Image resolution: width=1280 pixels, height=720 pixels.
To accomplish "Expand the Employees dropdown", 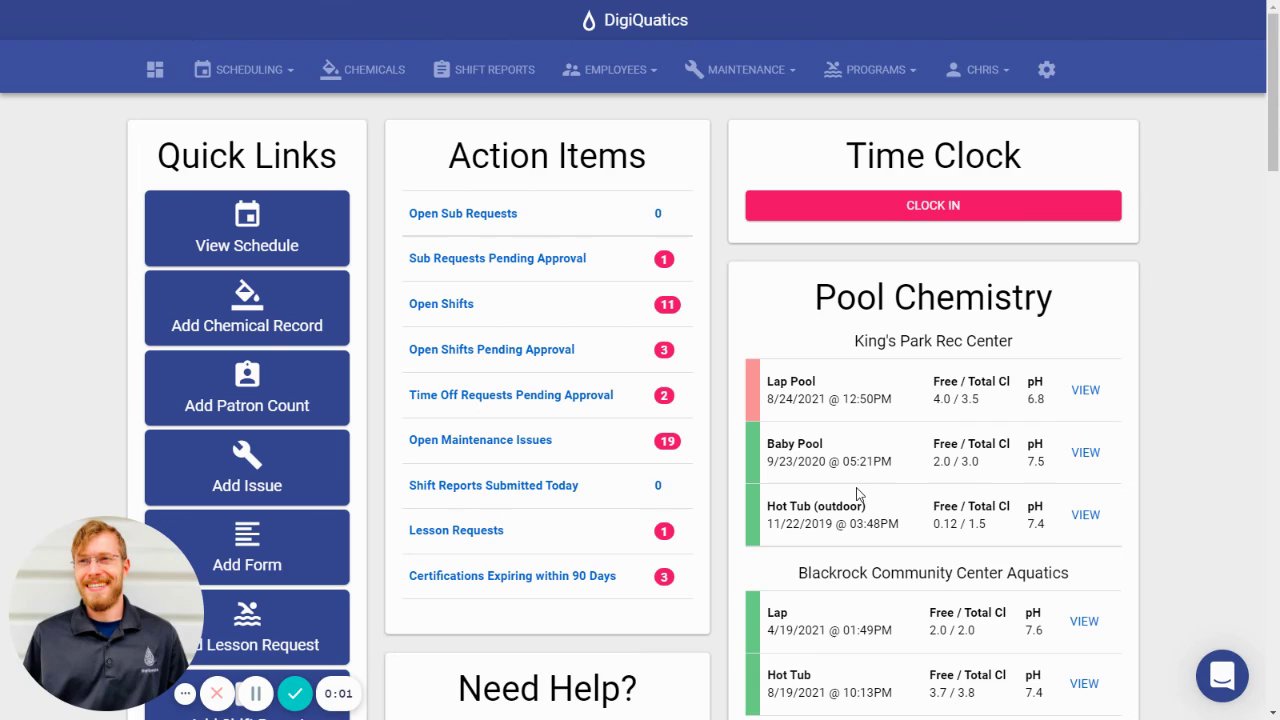I will click(609, 69).
